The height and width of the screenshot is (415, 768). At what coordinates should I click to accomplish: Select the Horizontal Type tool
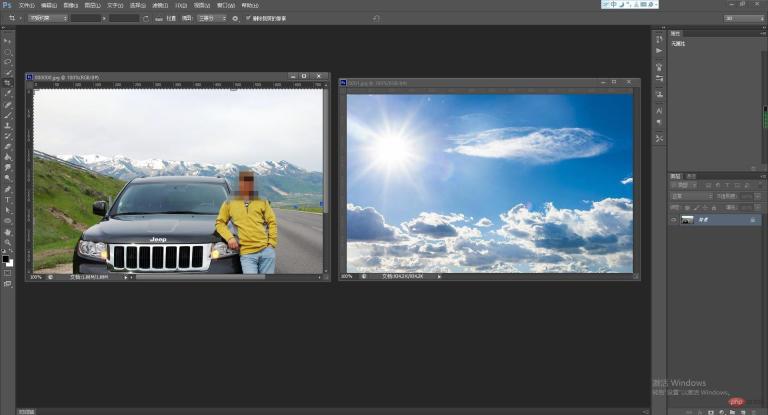7,200
